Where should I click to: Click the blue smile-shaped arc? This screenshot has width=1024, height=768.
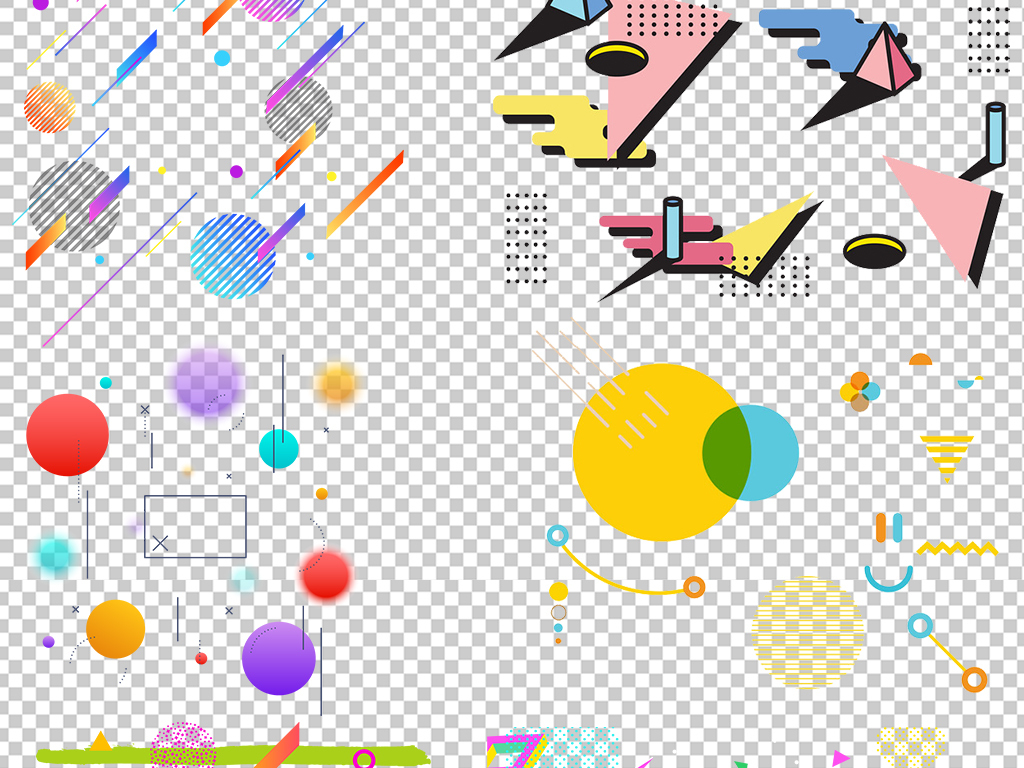888,578
